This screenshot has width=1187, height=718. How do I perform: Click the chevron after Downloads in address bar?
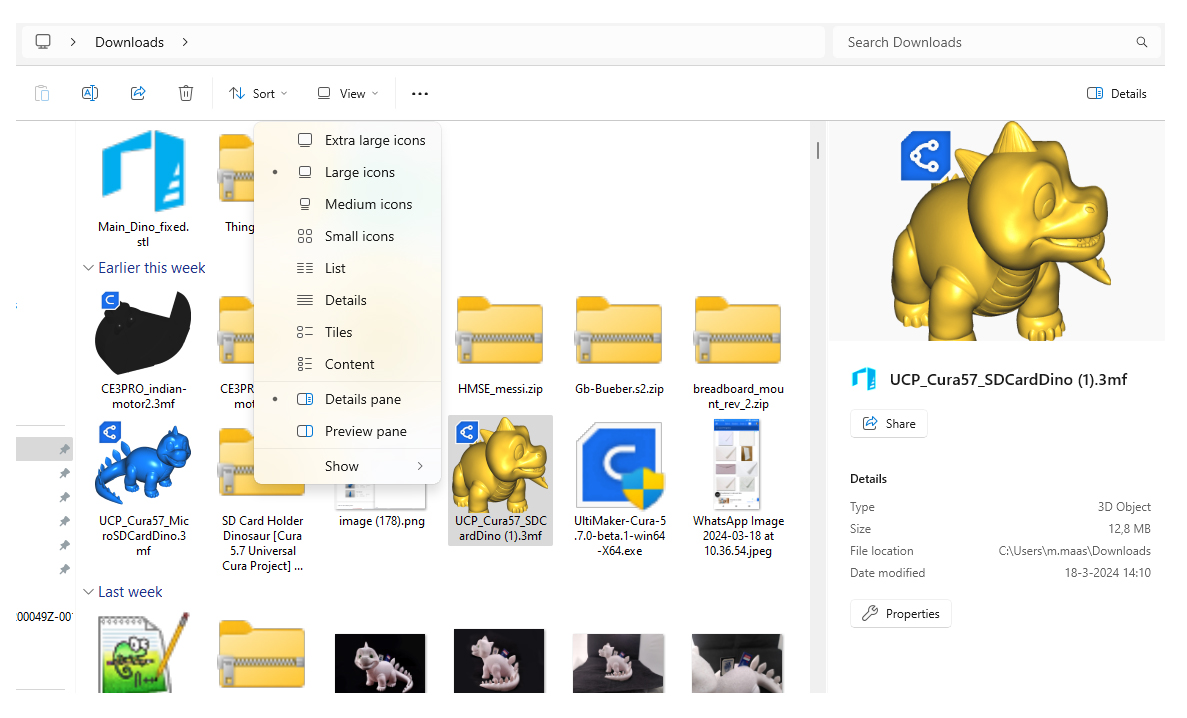coord(185,42)
